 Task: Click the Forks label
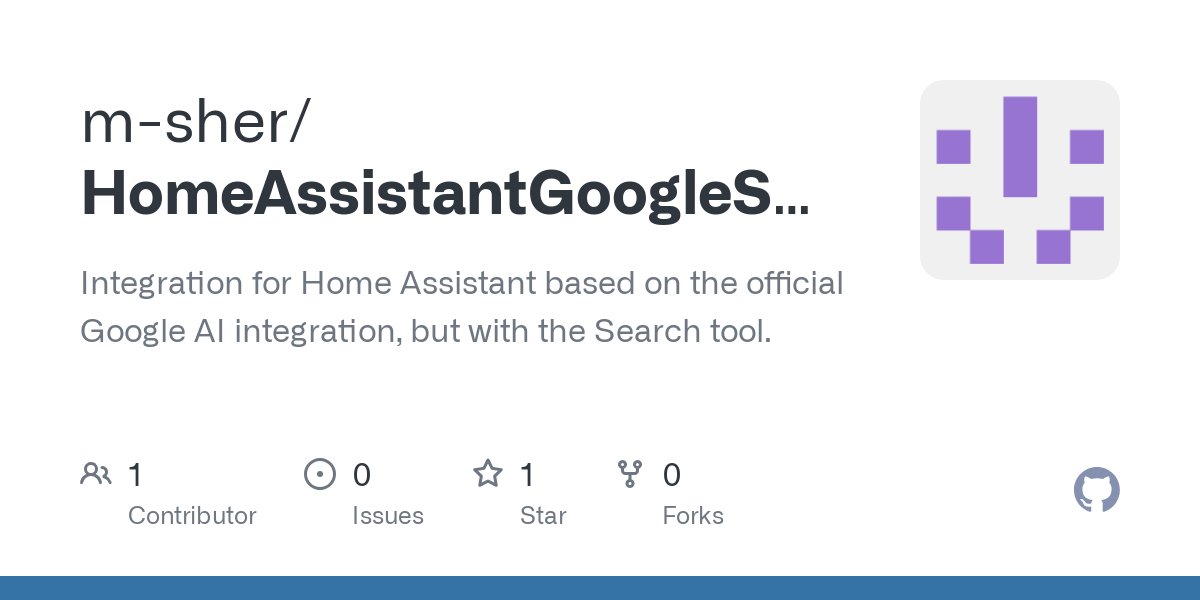pyautogui.click(x=693, y=516)
